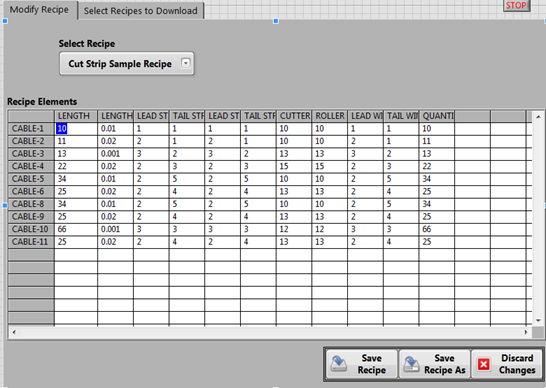The width and height of the screenshot is (546, 388).
Task: Click the horizontal scrollbar right arrow
Action: pyautogui.click(x=526, y=332)
